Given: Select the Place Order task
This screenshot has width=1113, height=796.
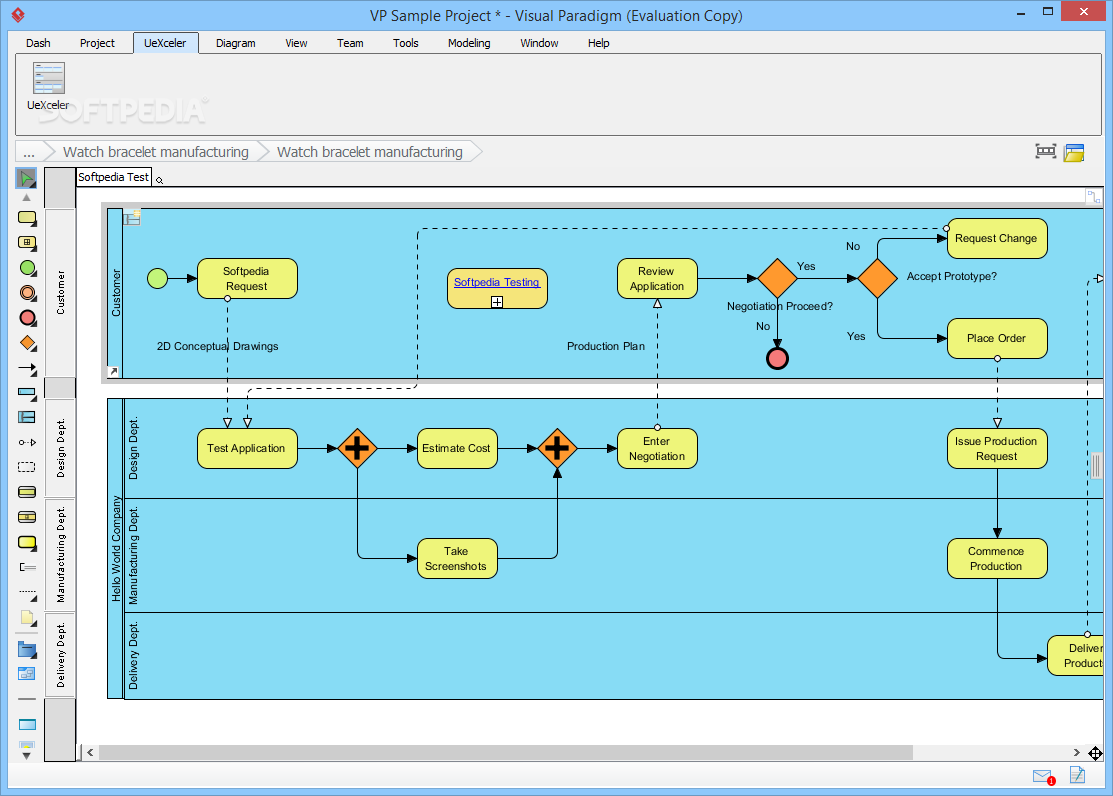Looking at the screenshot, I should click(x=997, y=338).
